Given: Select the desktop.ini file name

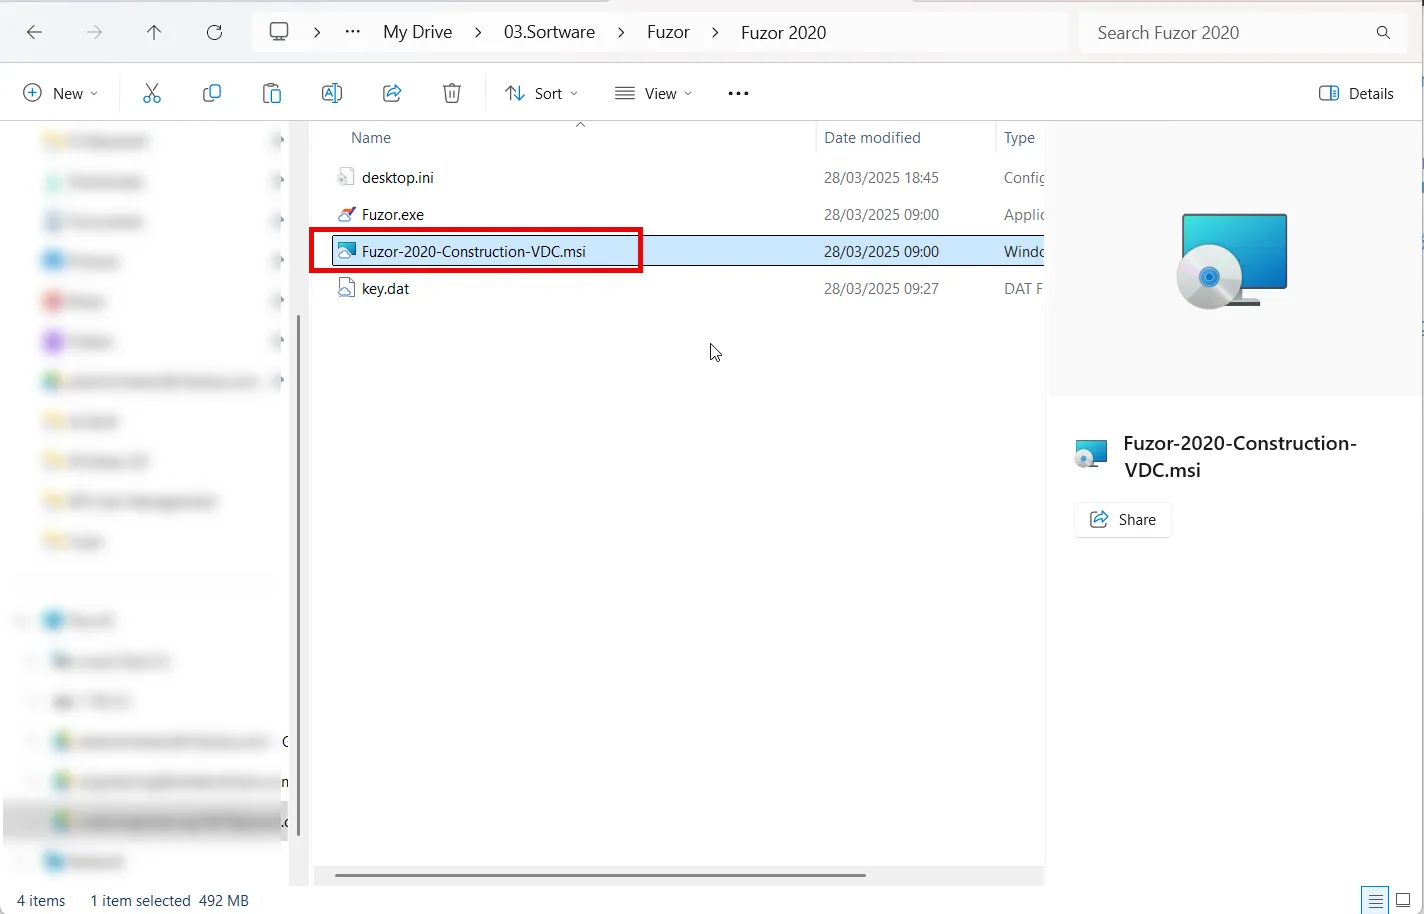Looking at the screenshot, I should (398, 177).
